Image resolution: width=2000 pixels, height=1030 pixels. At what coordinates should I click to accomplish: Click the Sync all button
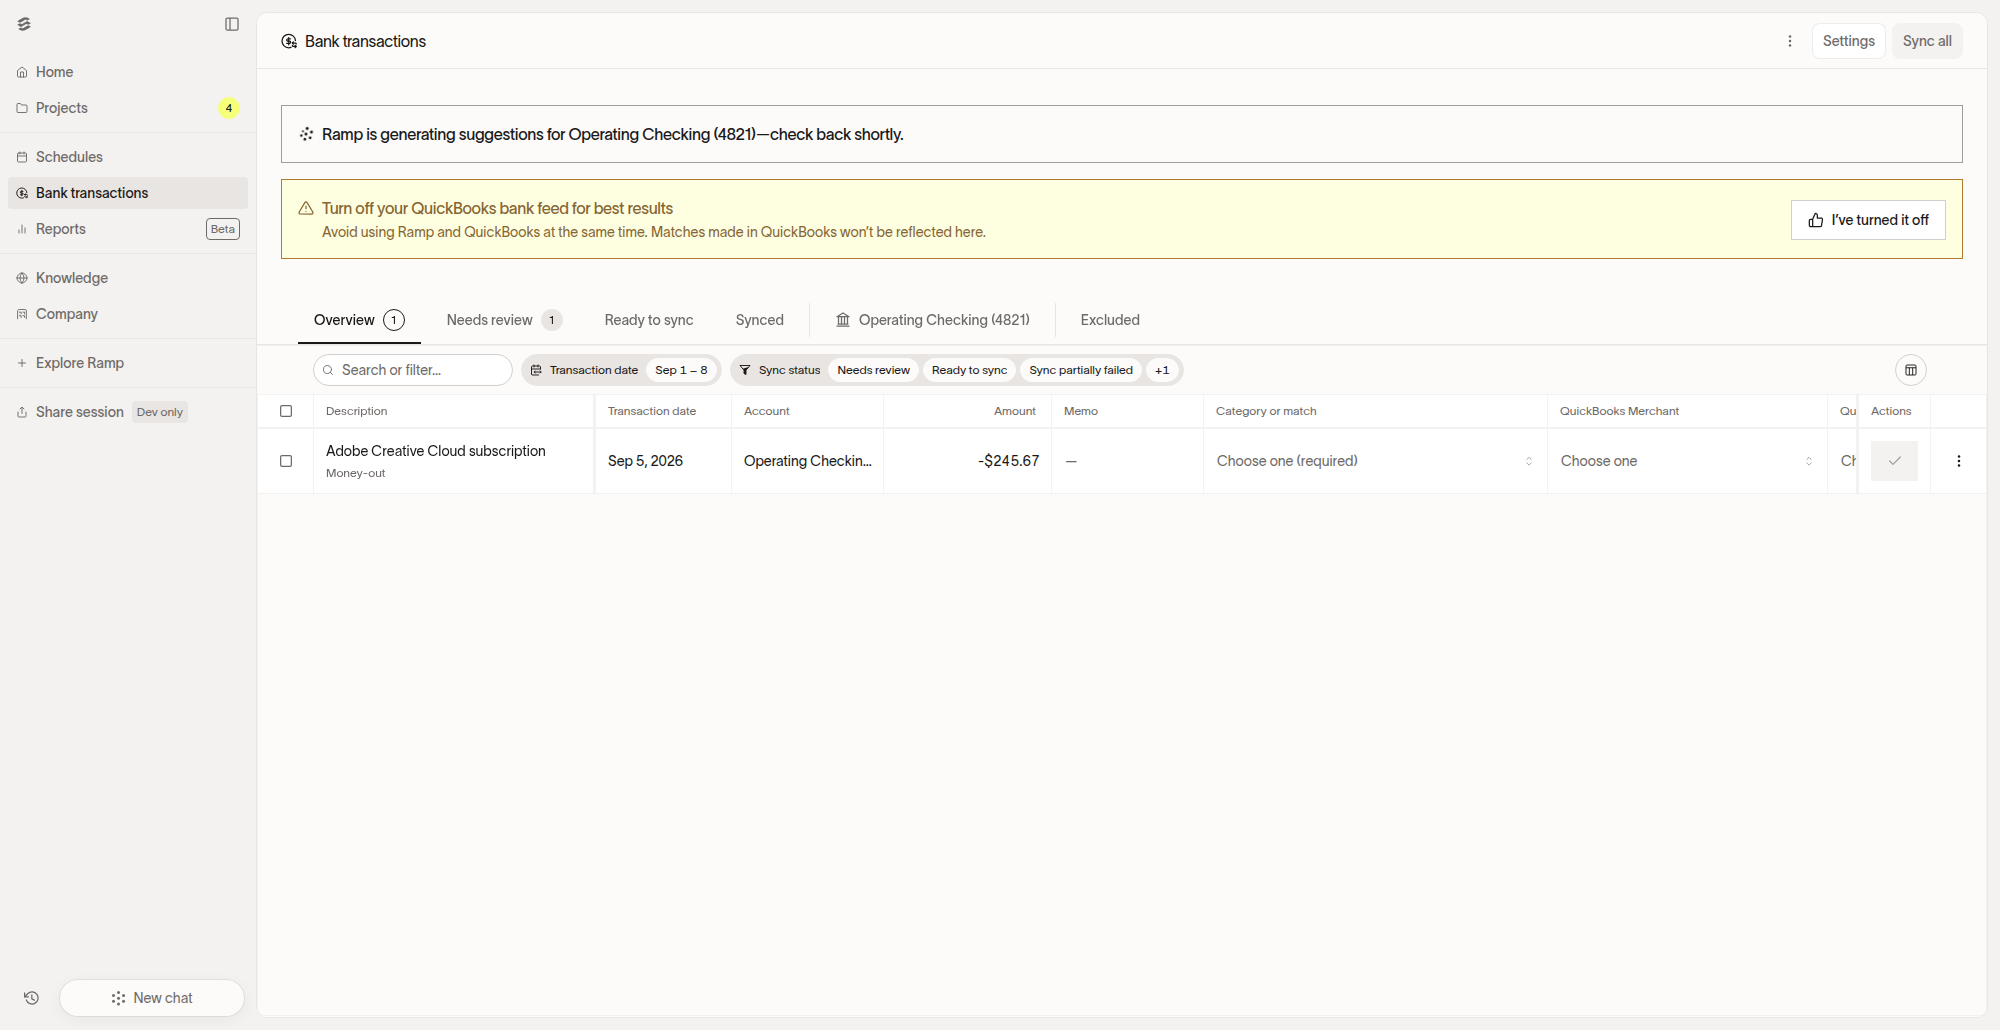[1927, 41]
